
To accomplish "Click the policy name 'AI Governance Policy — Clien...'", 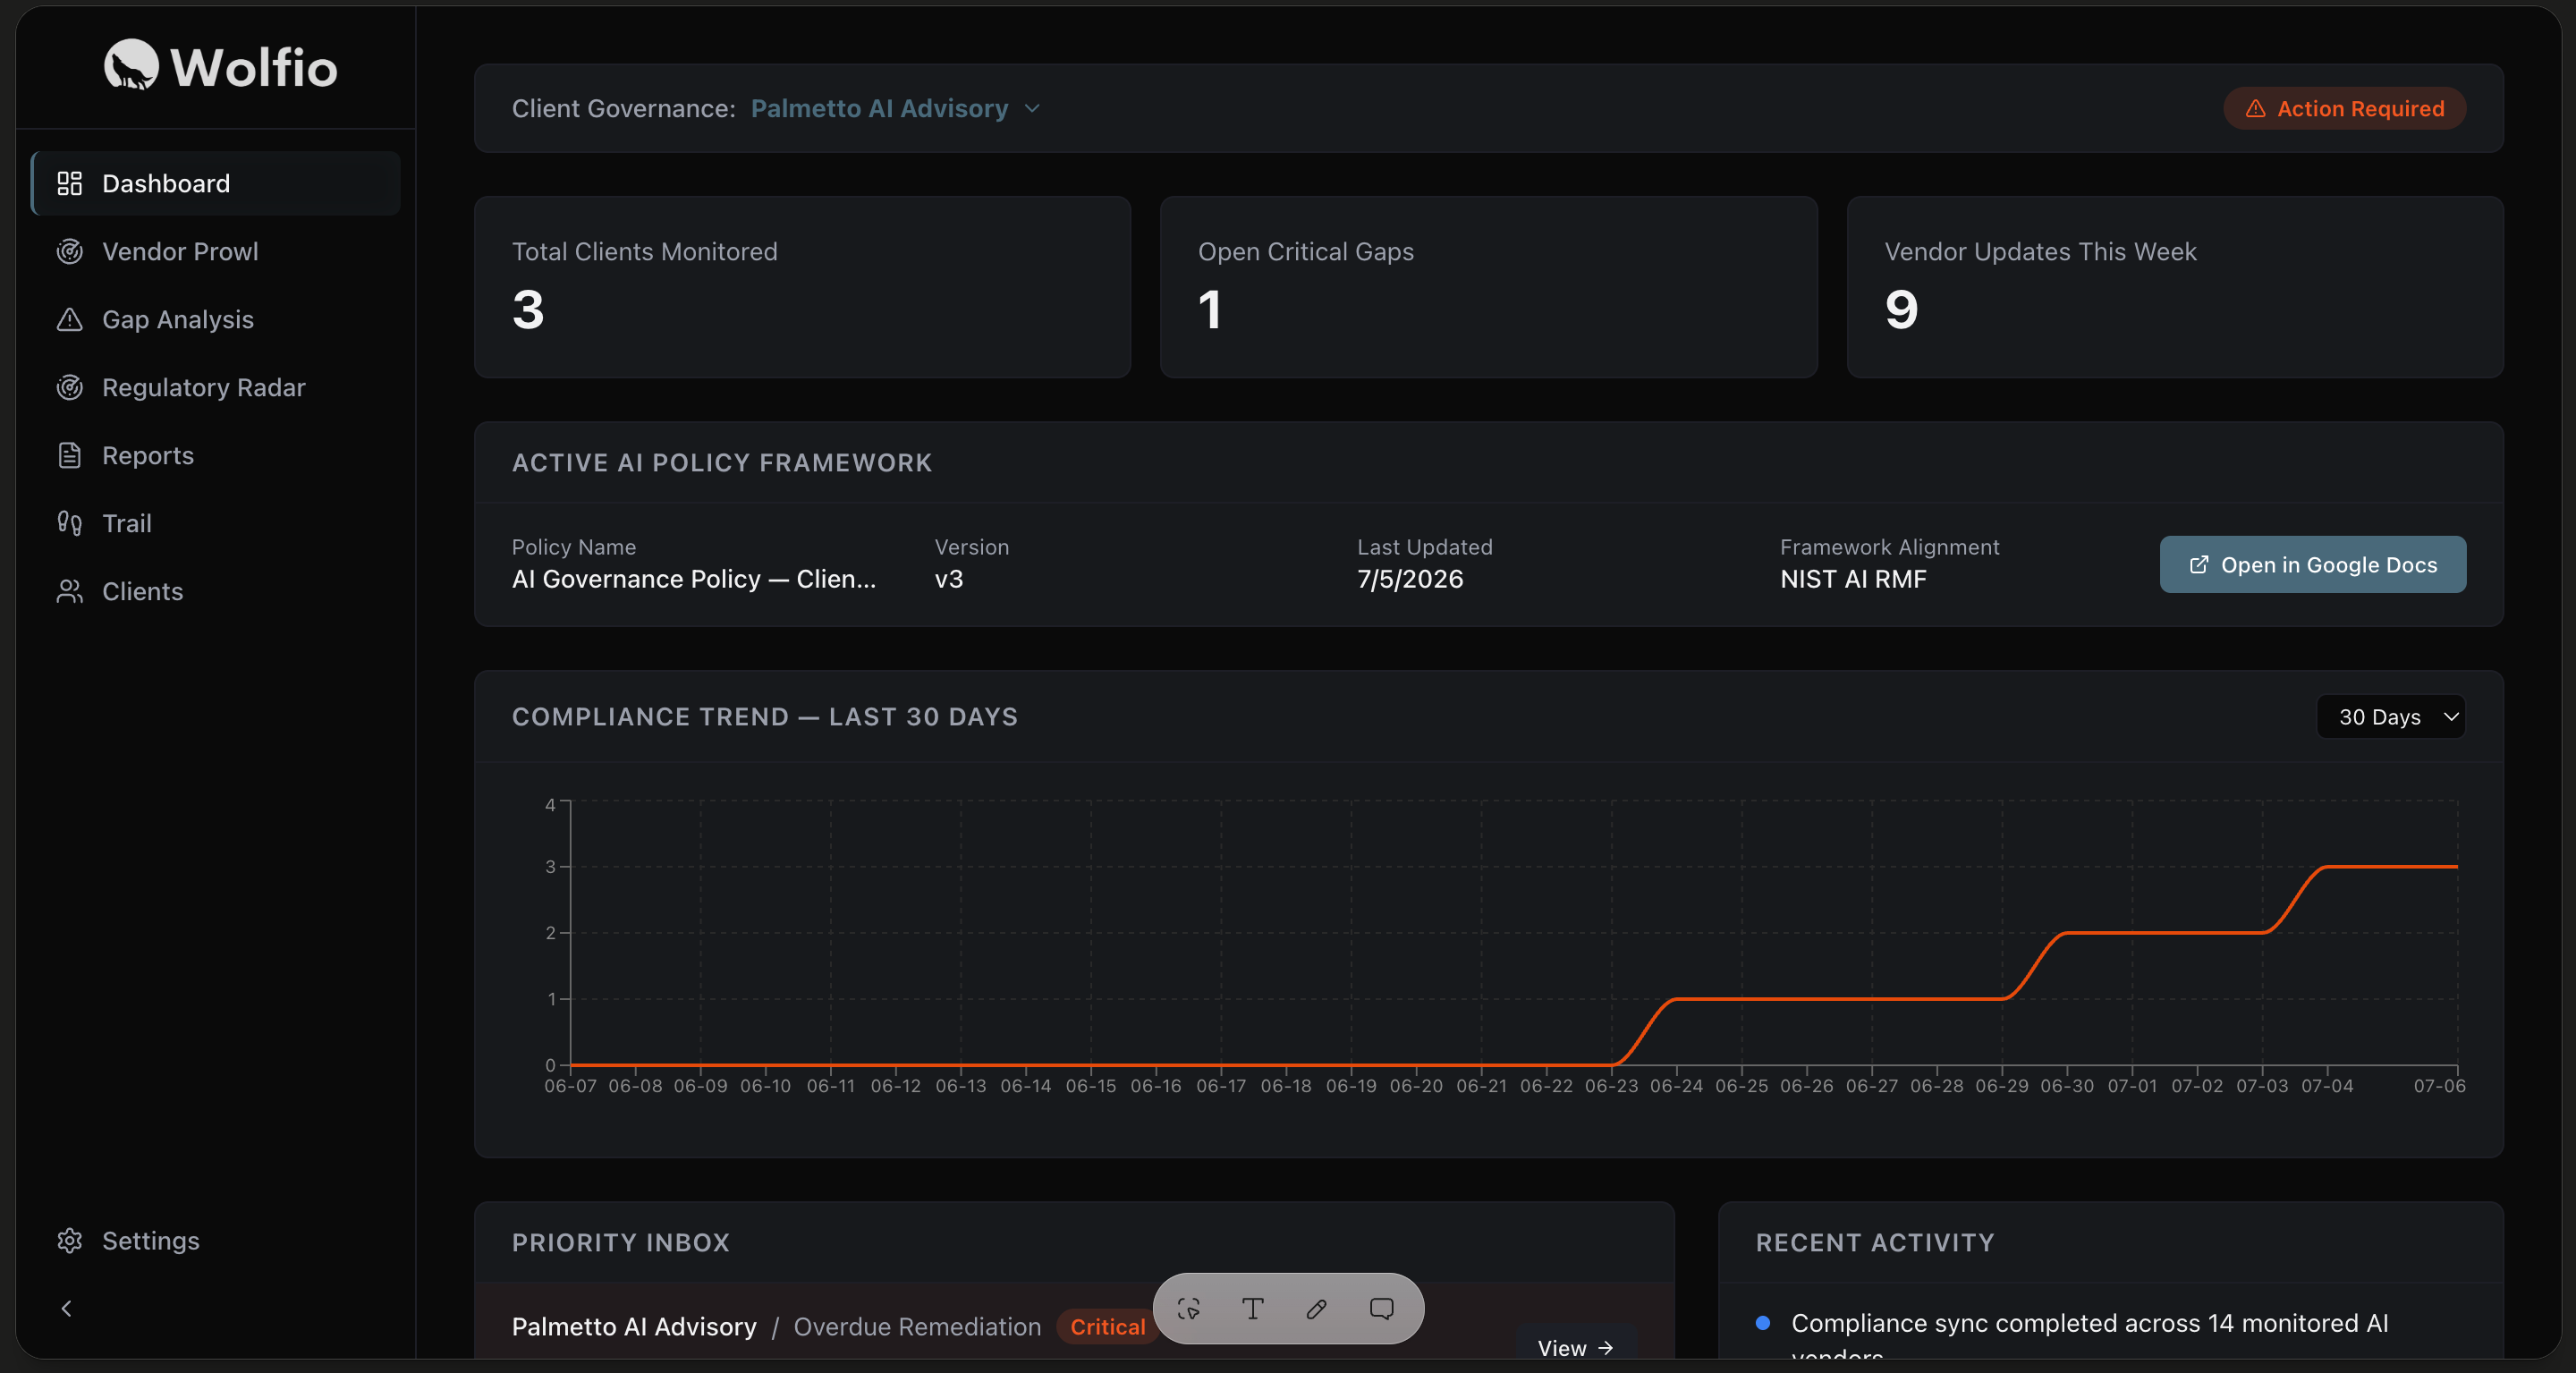I will click(x=693, y=579).
